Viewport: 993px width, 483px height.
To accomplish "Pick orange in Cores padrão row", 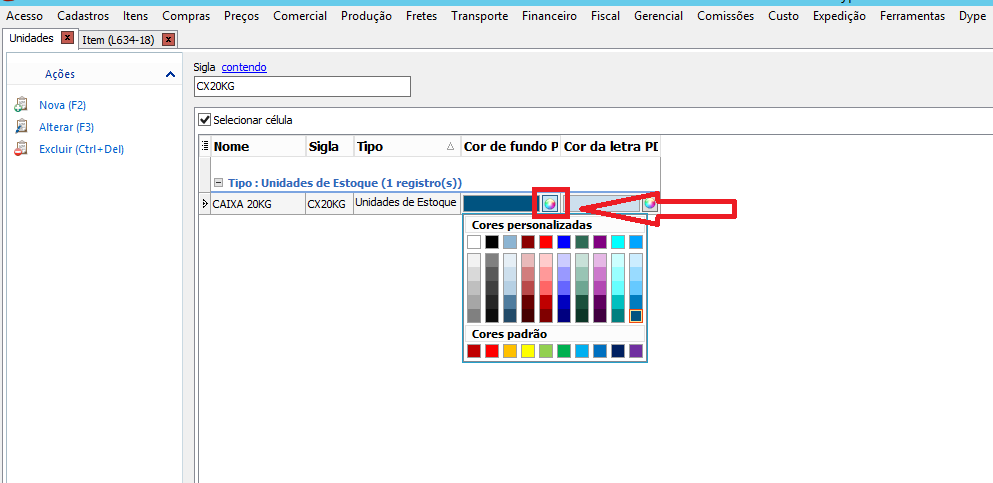I will (510, 351).
